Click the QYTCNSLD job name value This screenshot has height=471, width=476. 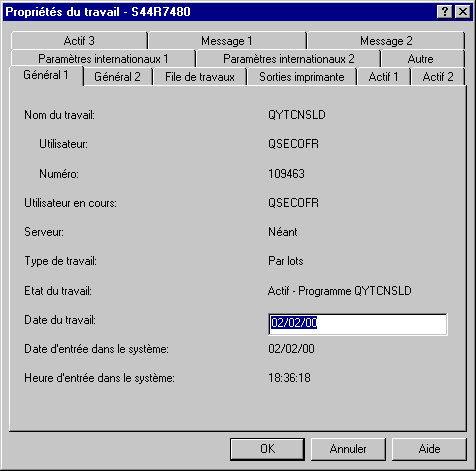(297, 115)
